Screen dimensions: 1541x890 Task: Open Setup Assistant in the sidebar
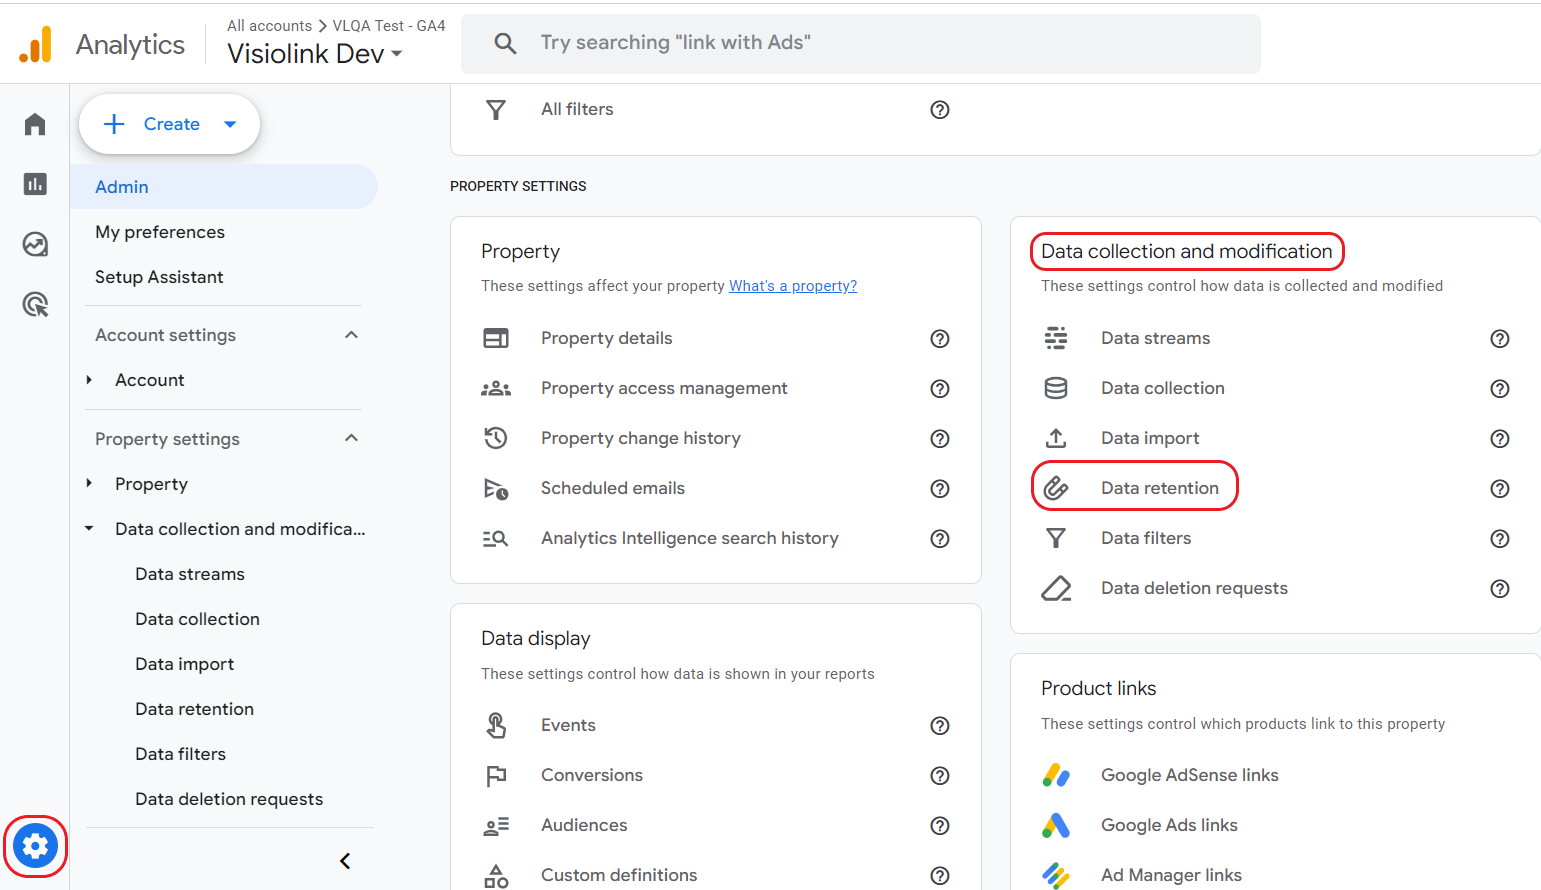(x=159, y=277)
